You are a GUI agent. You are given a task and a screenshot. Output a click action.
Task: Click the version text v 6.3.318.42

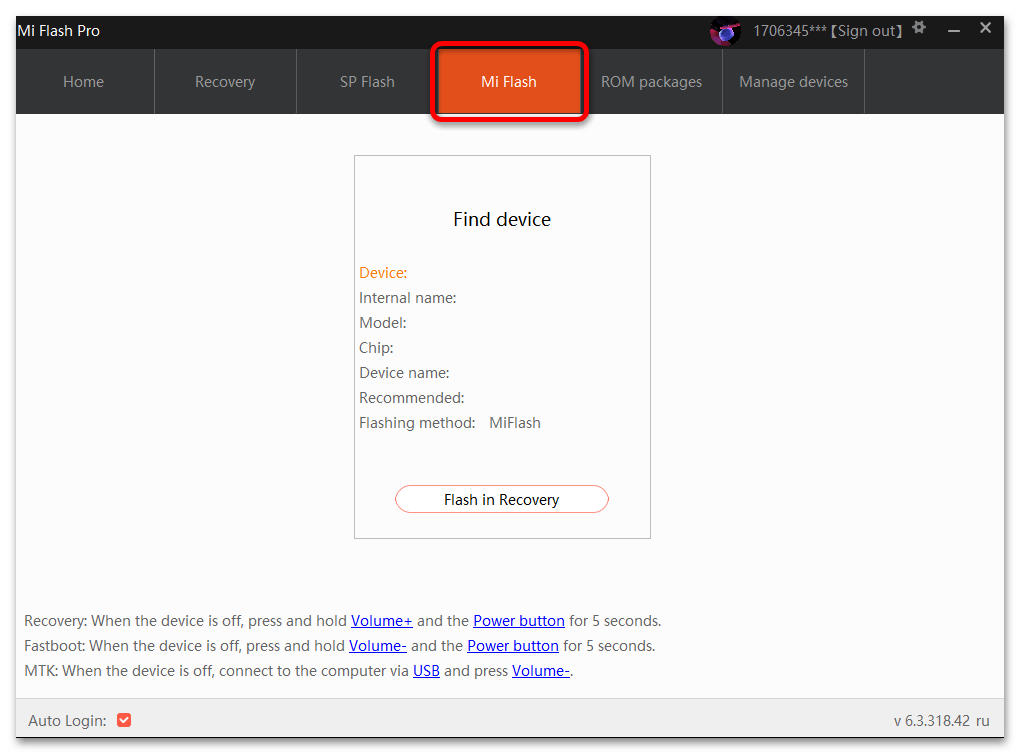pyautogui.click(x=932, y=721)
